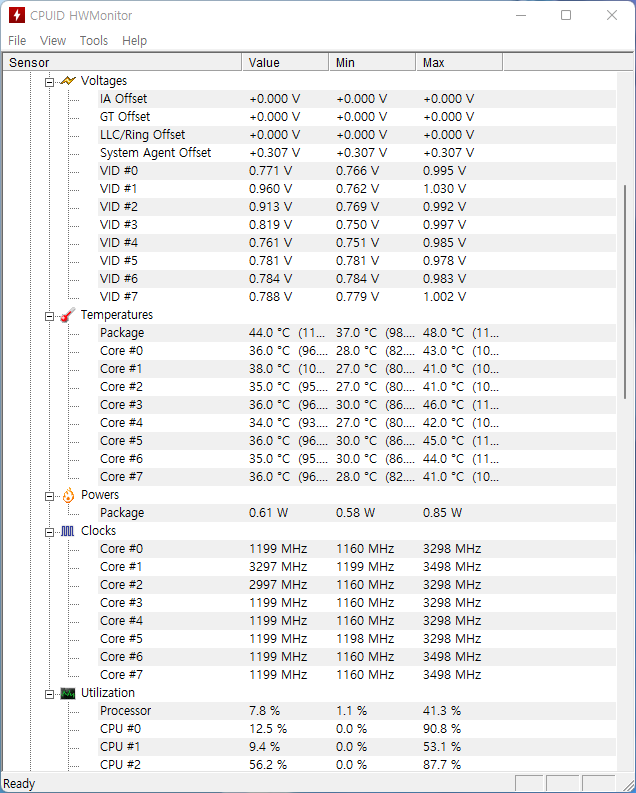636x793 pixels.
Task: Minimize the HWMonitor window
Action: (x=521, y=15)
